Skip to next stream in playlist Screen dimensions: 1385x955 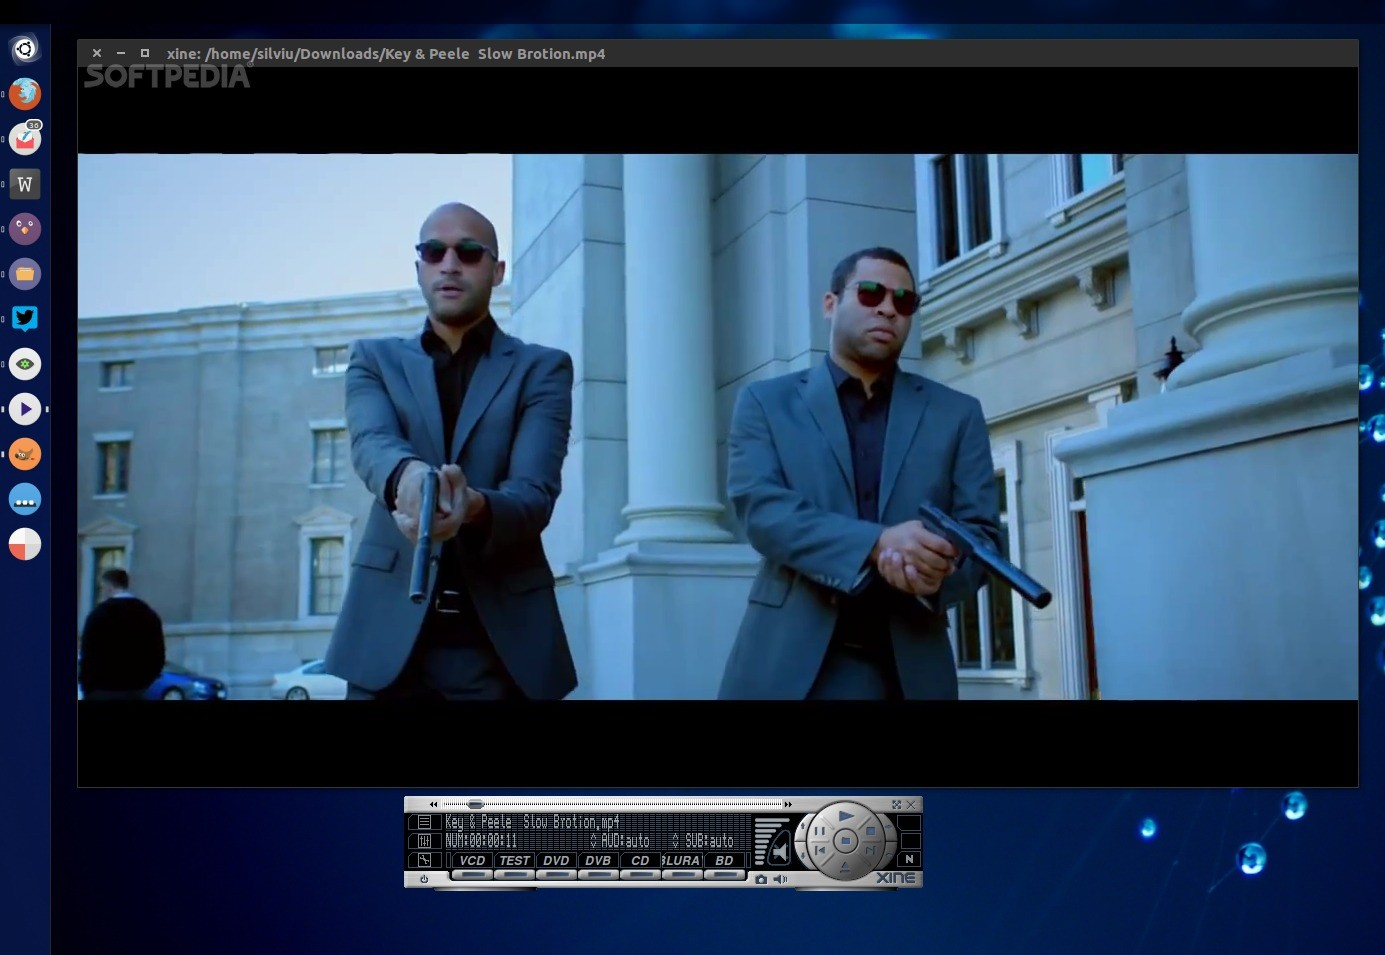point(871,850)
